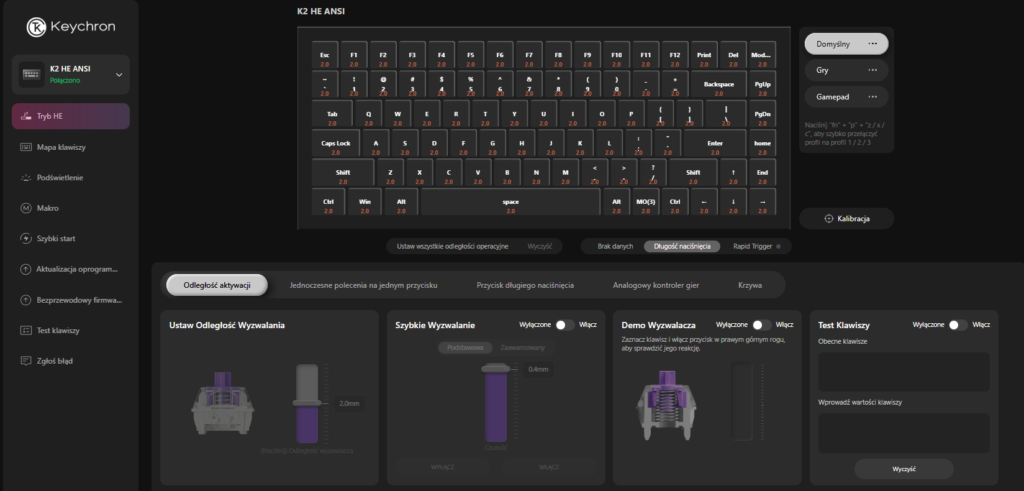Click the Wyczyść button in Test Klawiszy
Image resolution: width=1024 pixels, height=491 pixels.
coord(904,469)
